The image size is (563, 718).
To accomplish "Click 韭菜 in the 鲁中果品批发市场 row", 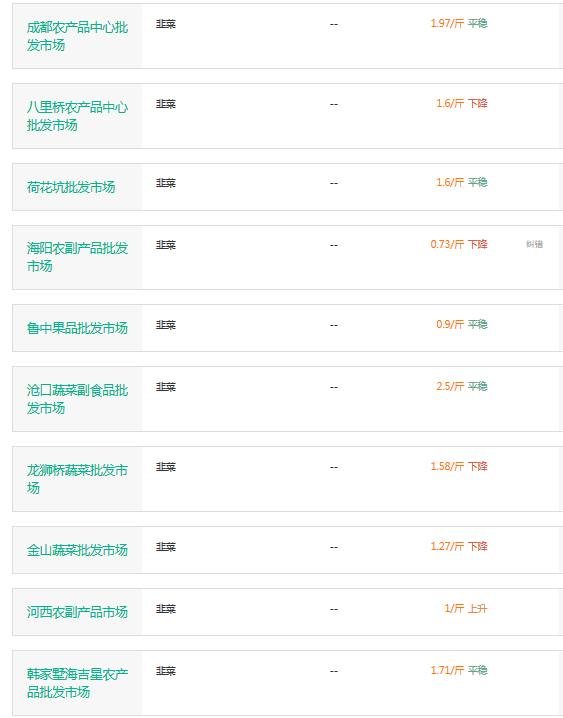I will pos(166,325).
